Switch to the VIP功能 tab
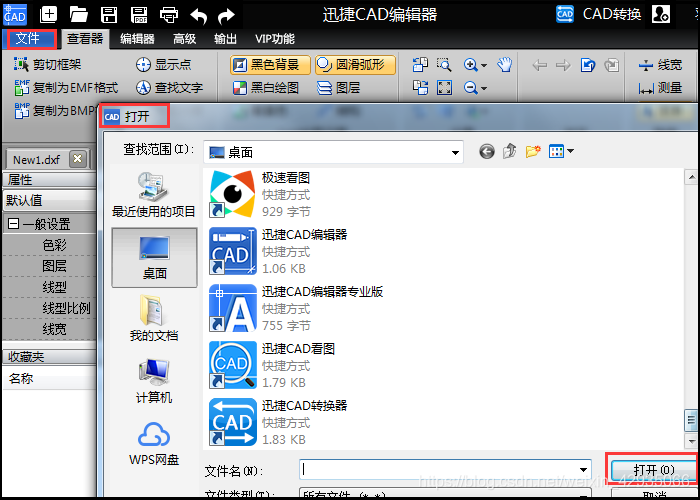Image resolution: width=700 pixels, height=500 pixels. click(x=275, y=39)
